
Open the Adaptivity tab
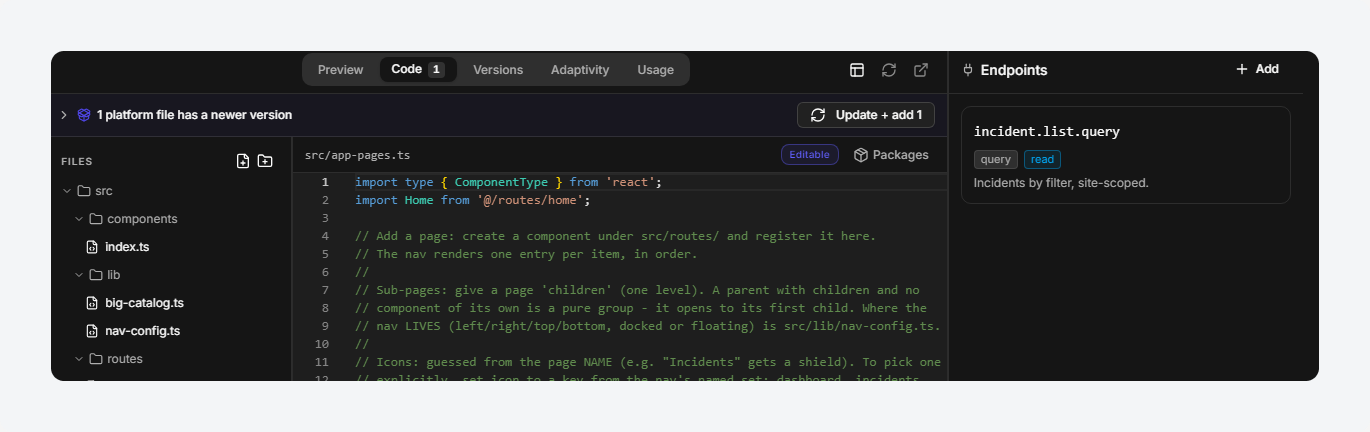tap(580, 70)
